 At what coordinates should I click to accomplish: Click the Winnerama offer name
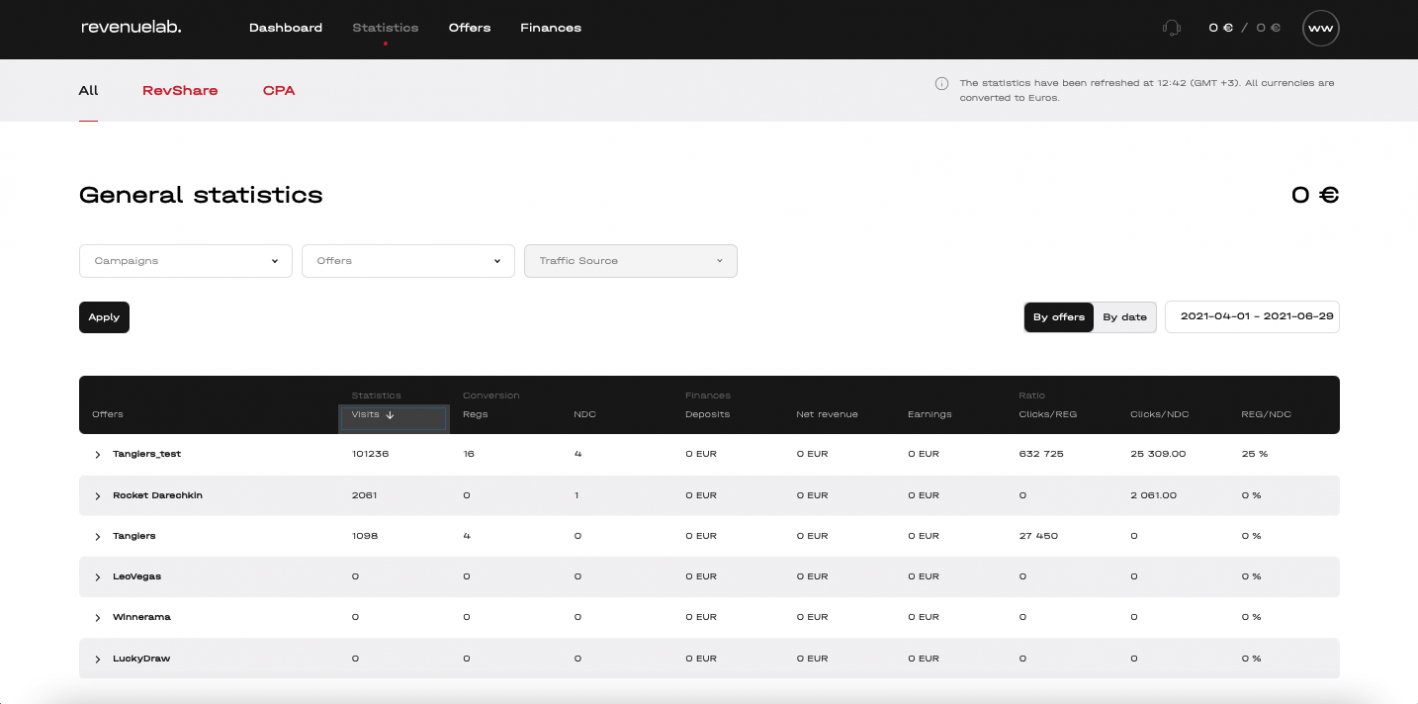coord(142,617)
